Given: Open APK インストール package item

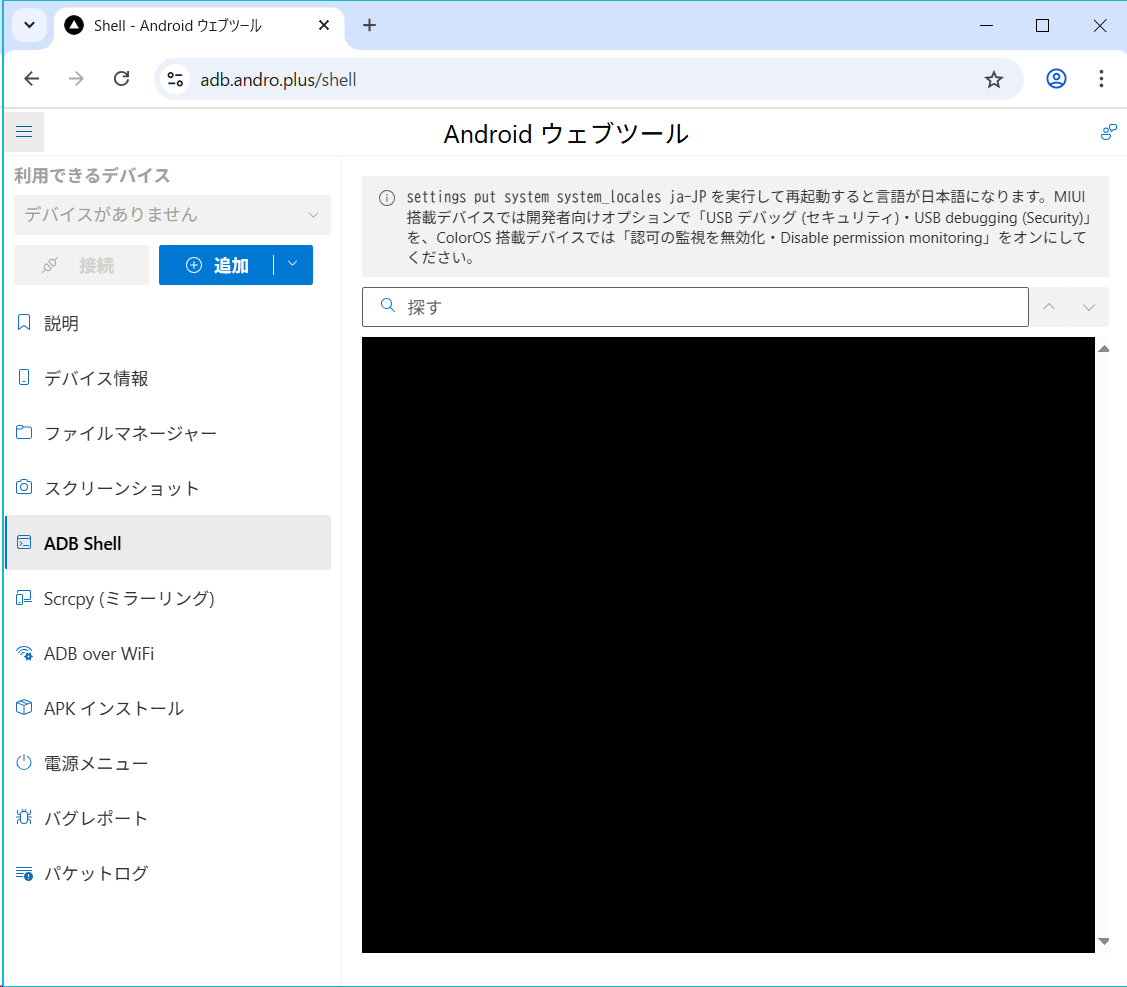Looking at the screenshot, I should click(113, 708).
